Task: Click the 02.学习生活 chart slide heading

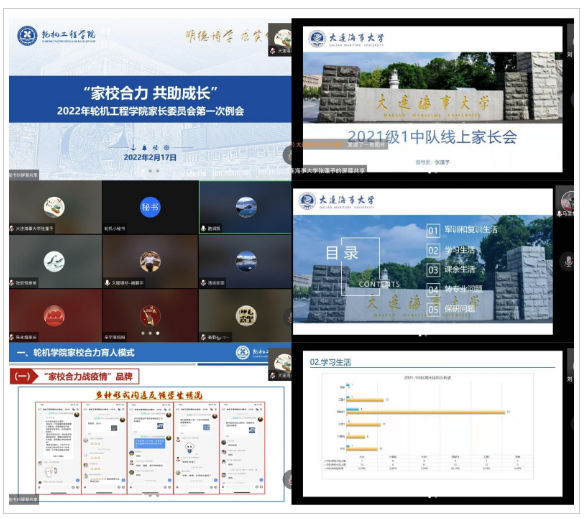Action: 330,362
